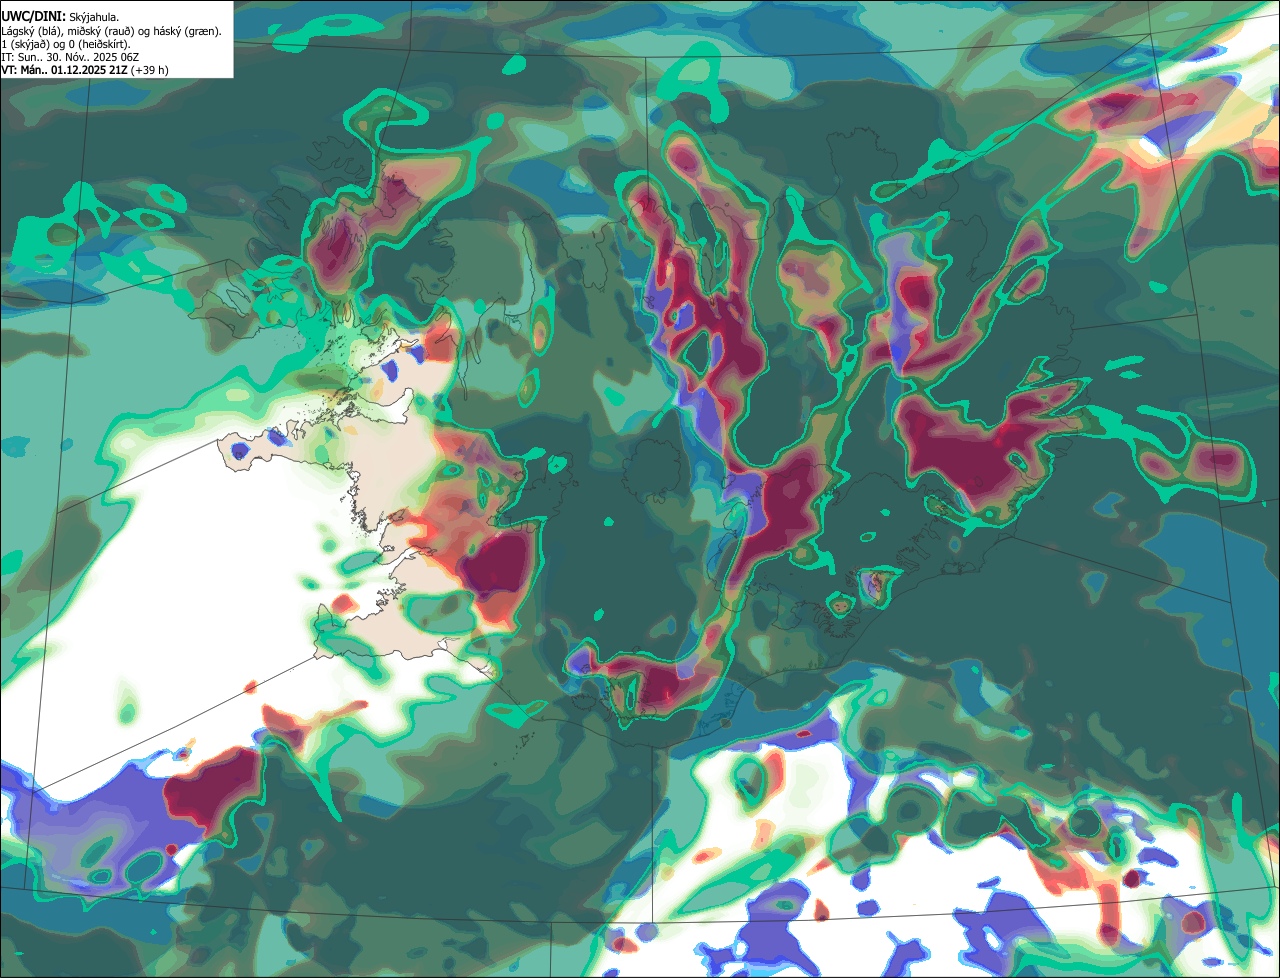
Task: Click initial time 'IT: Sun.. 30. Nóv.. 2025 06Z'
Action: point(70,58)
